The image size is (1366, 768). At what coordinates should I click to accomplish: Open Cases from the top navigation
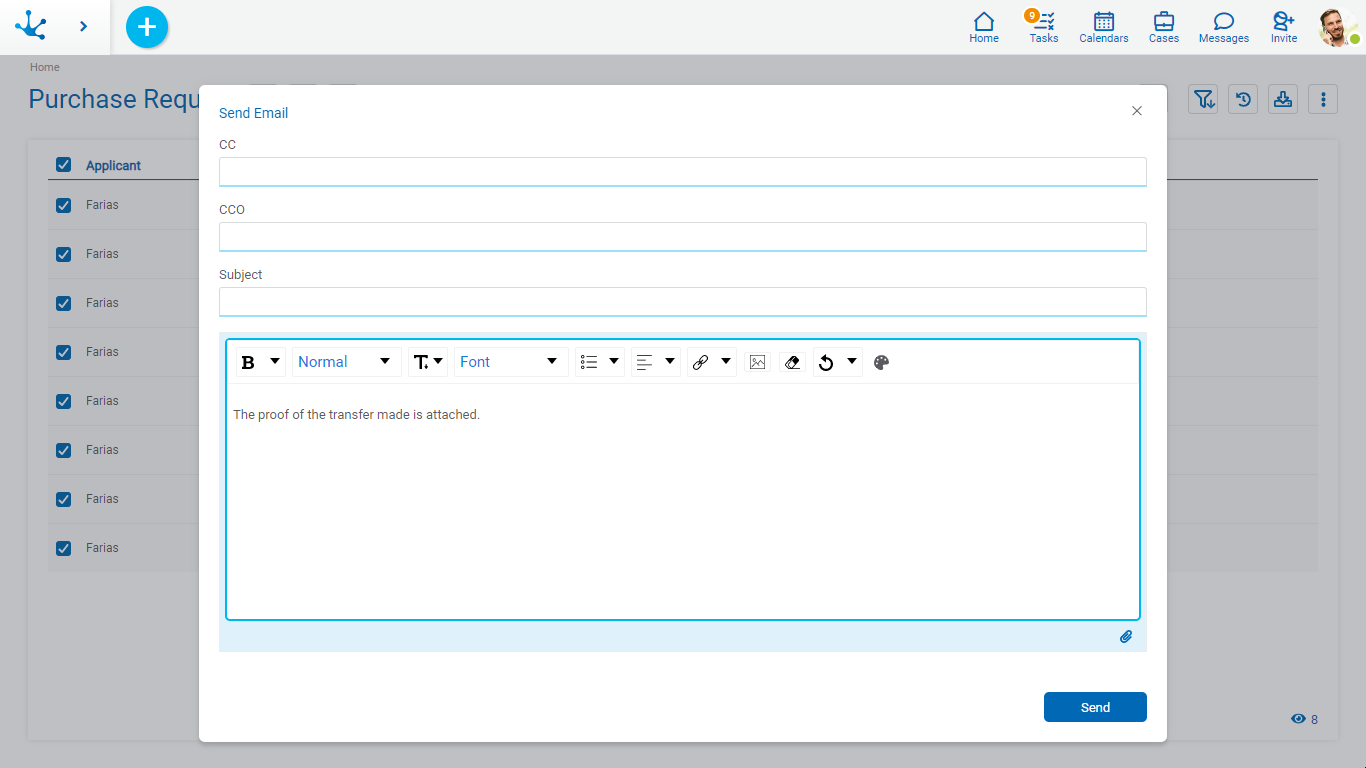(1163, 26)
